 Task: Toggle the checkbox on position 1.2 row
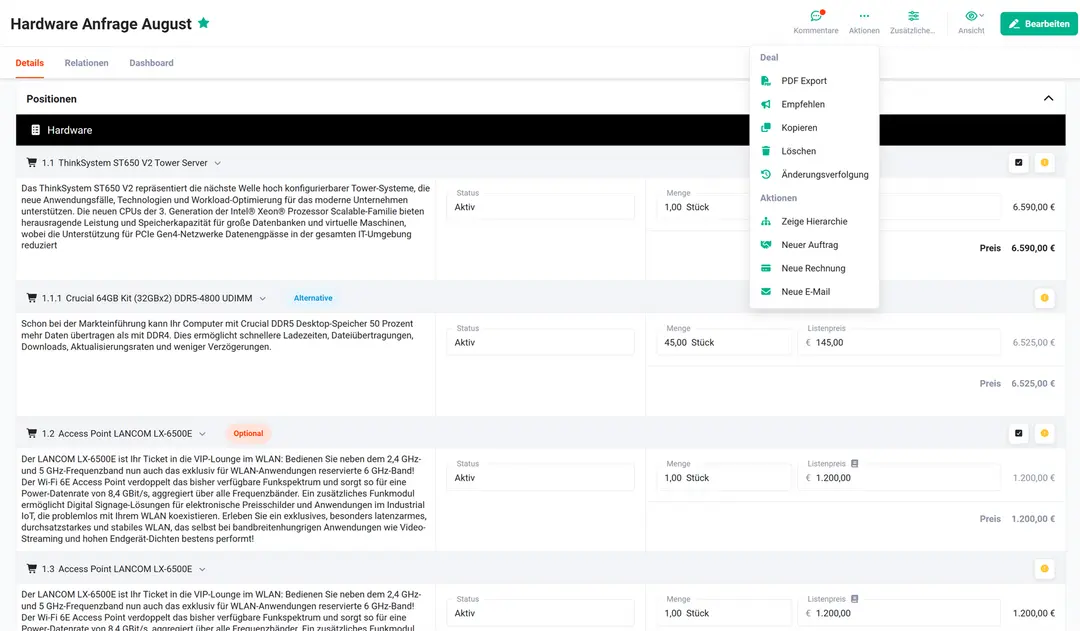click(x=1019, y=433)
